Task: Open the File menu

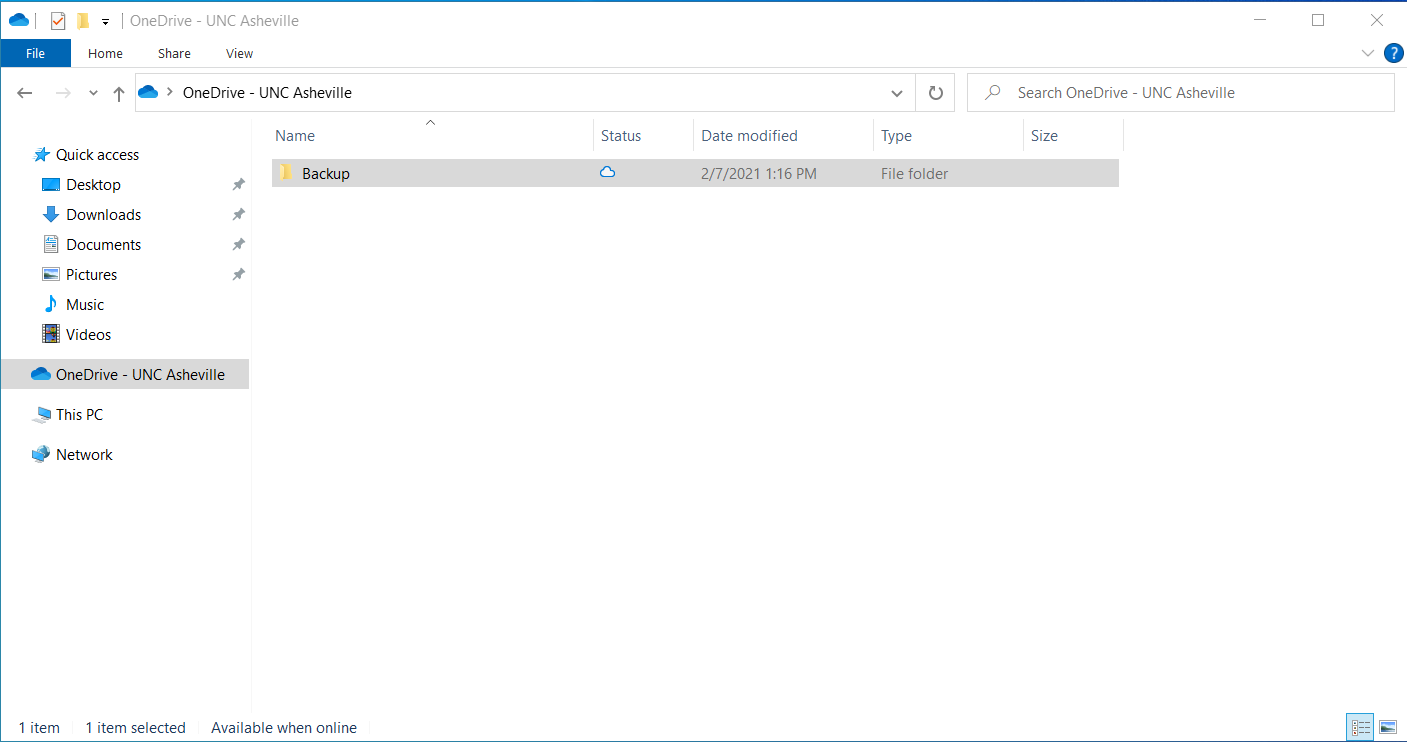Action: pos(35,53)
